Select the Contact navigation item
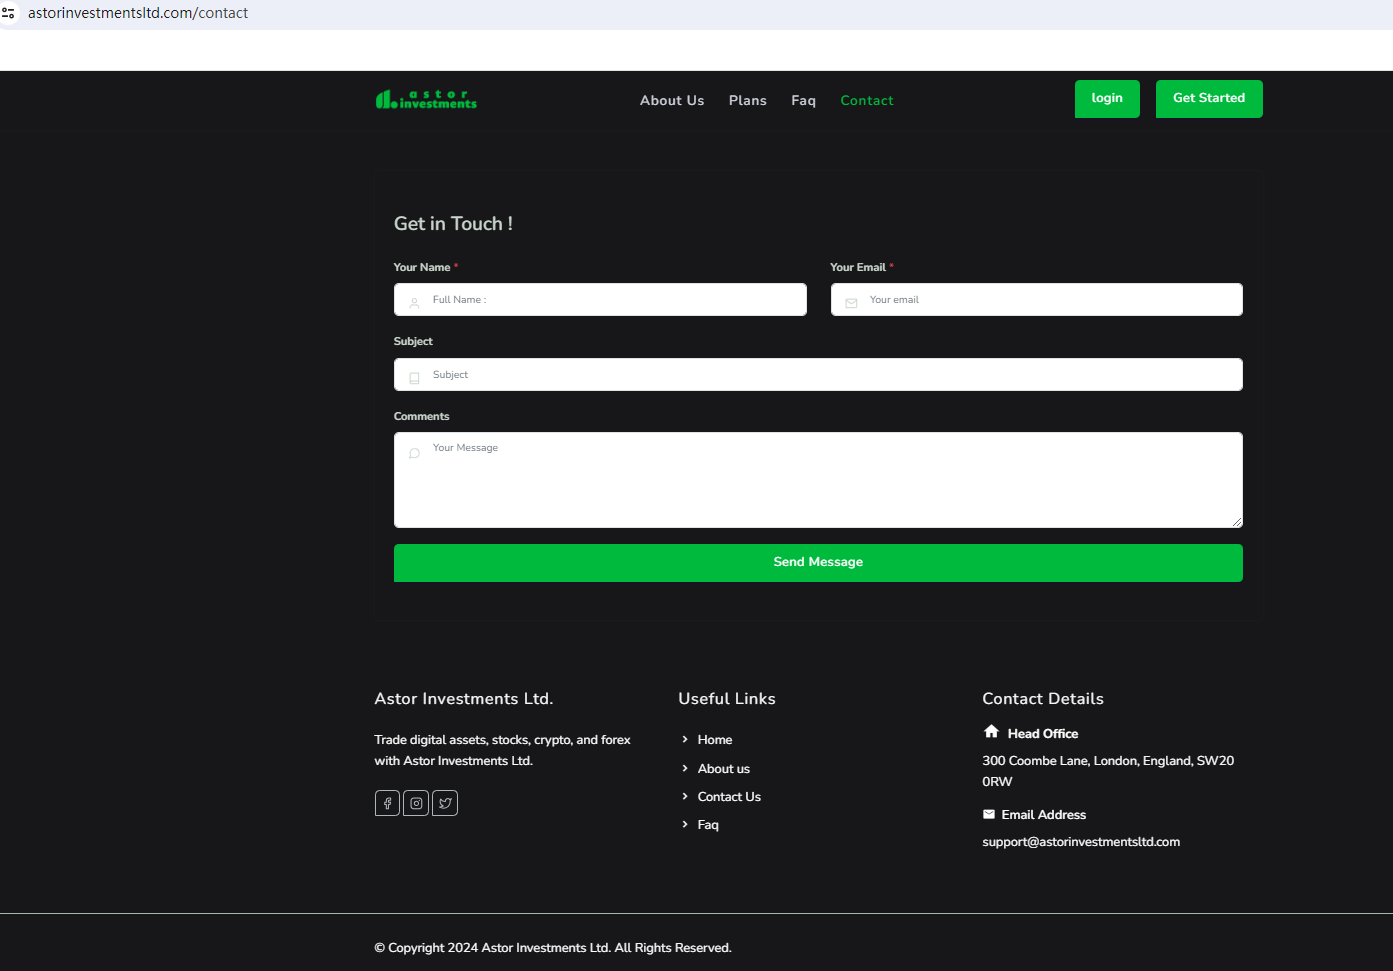 866,100
